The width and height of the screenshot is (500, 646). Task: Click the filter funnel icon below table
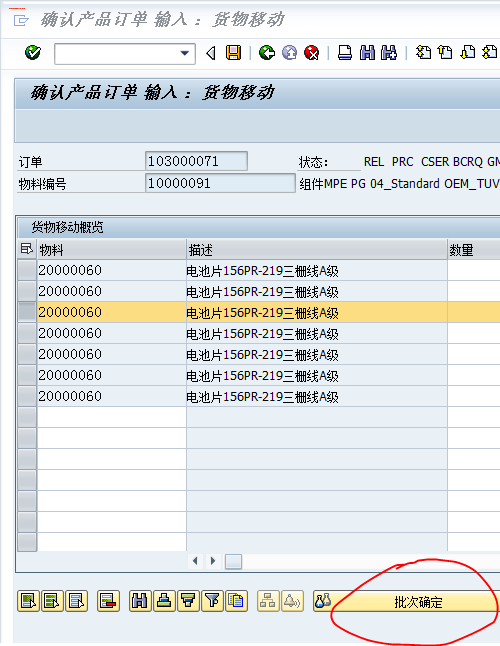point(213,601)
